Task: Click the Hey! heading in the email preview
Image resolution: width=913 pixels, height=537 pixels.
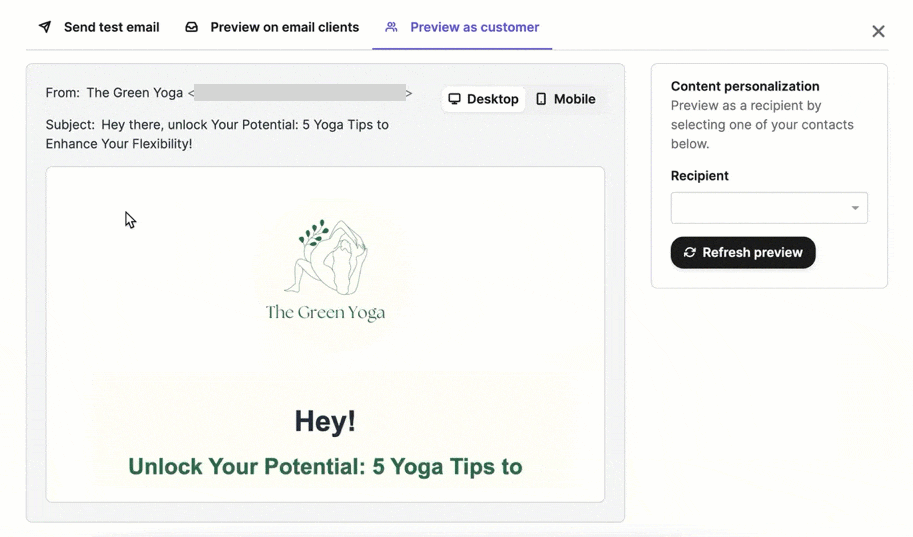Action: tap(325, 421)
